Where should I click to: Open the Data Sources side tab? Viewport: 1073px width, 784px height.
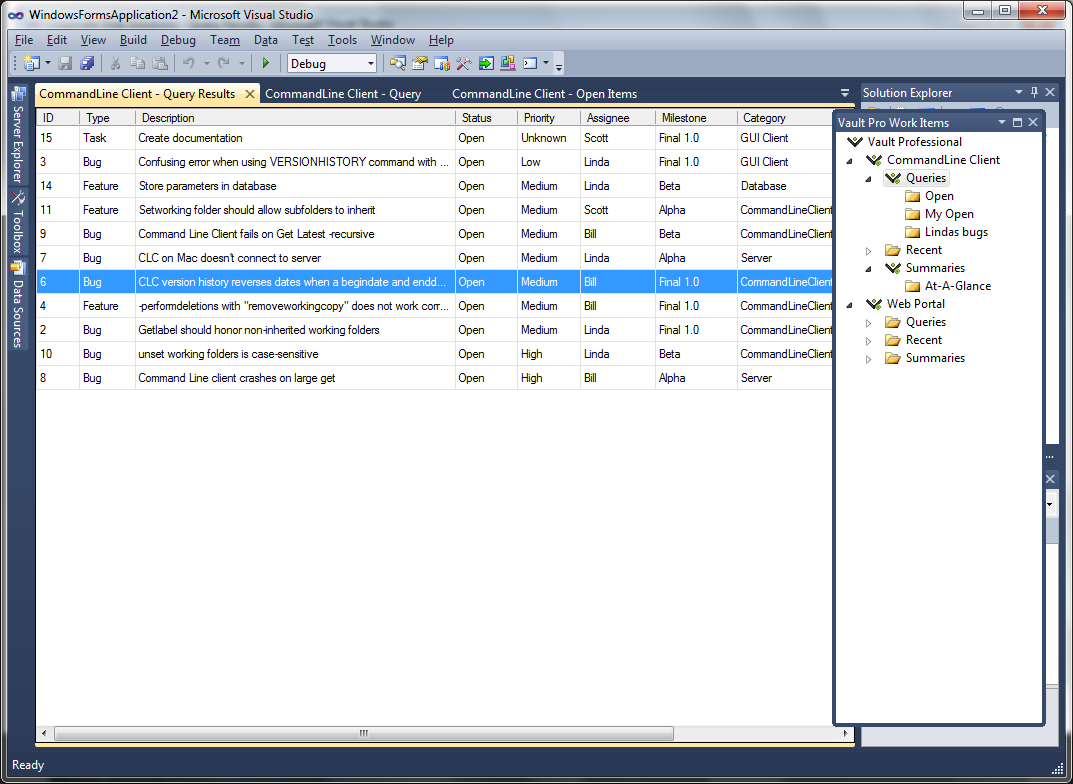click(17, 304)
